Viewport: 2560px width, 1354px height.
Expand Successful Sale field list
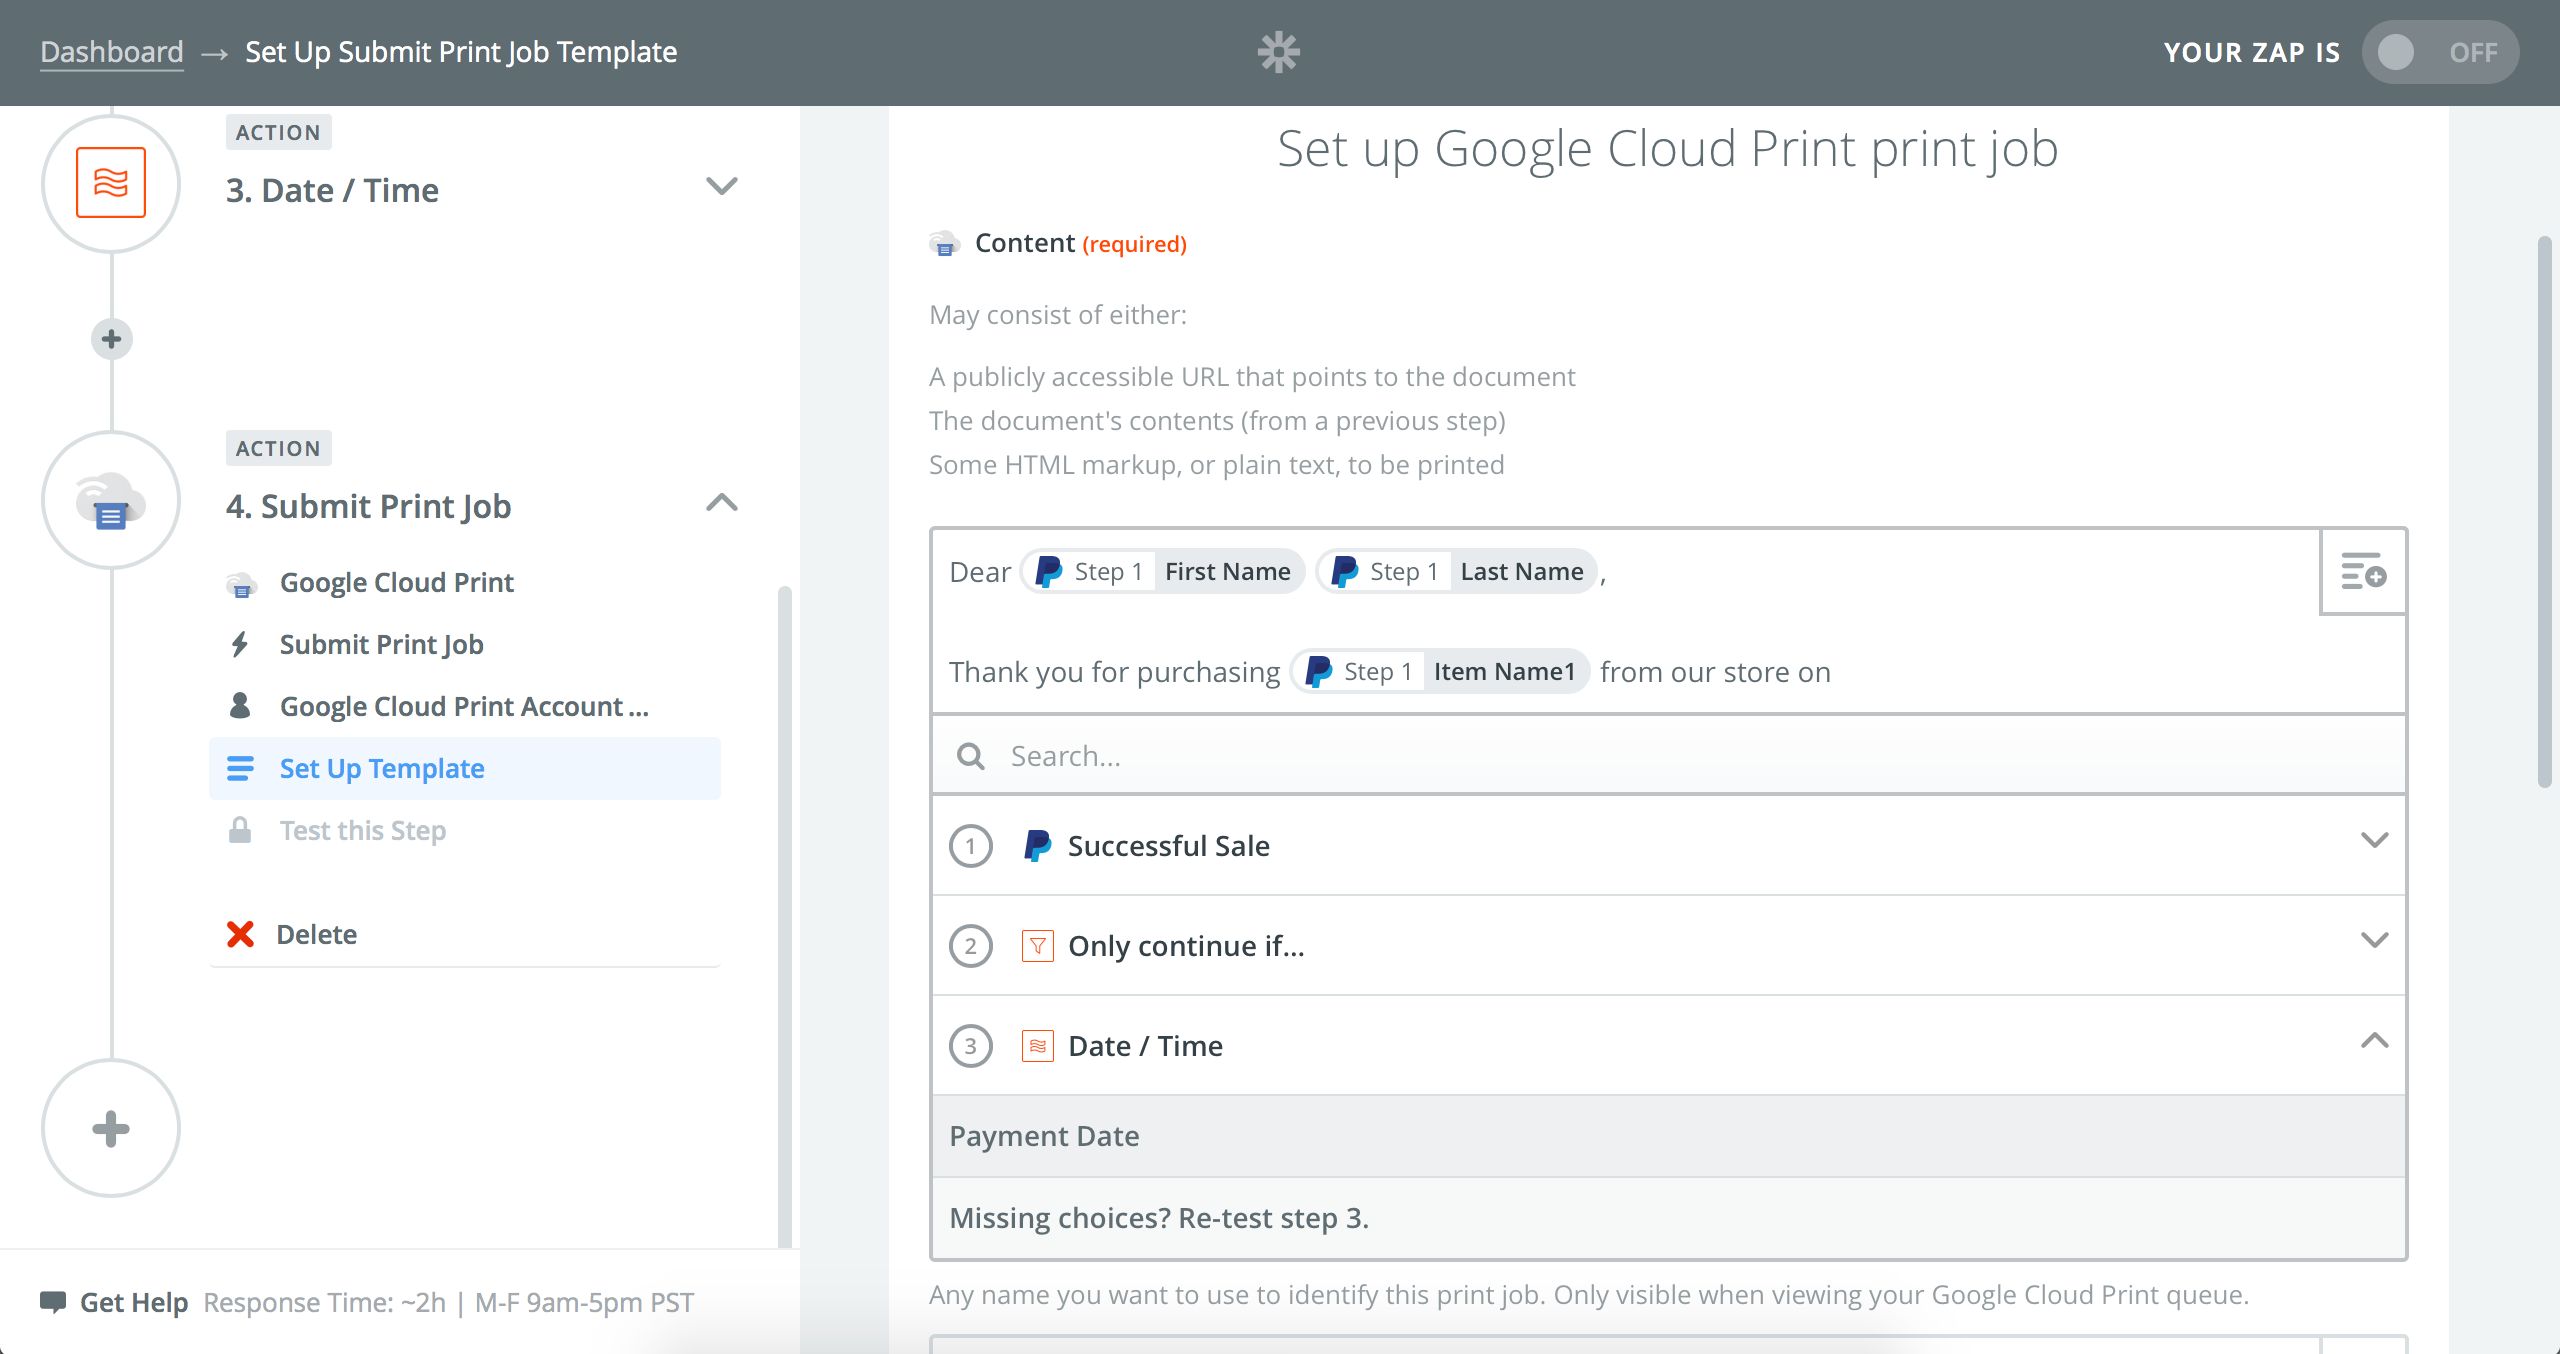2374,840
